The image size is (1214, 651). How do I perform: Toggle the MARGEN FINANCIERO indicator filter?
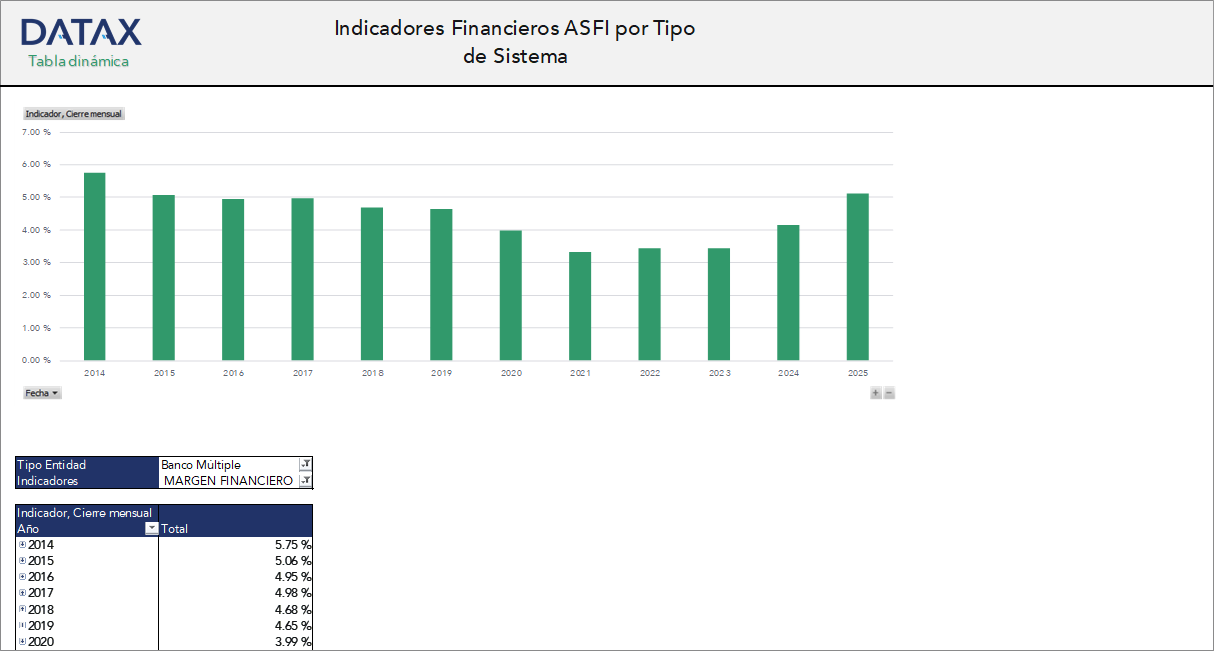pos(230,480)
